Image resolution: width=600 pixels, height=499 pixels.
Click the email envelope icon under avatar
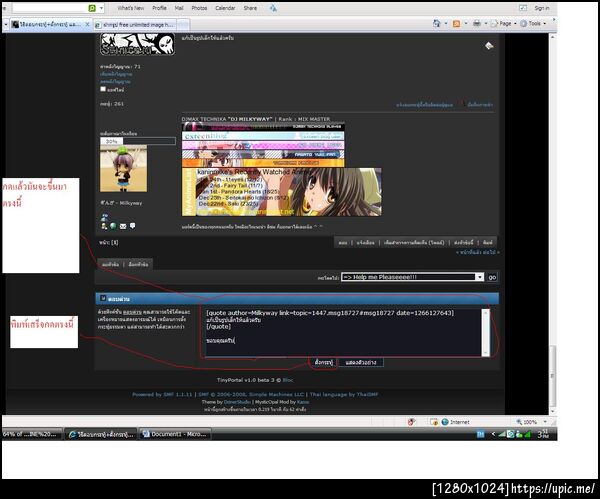(123, 226)
